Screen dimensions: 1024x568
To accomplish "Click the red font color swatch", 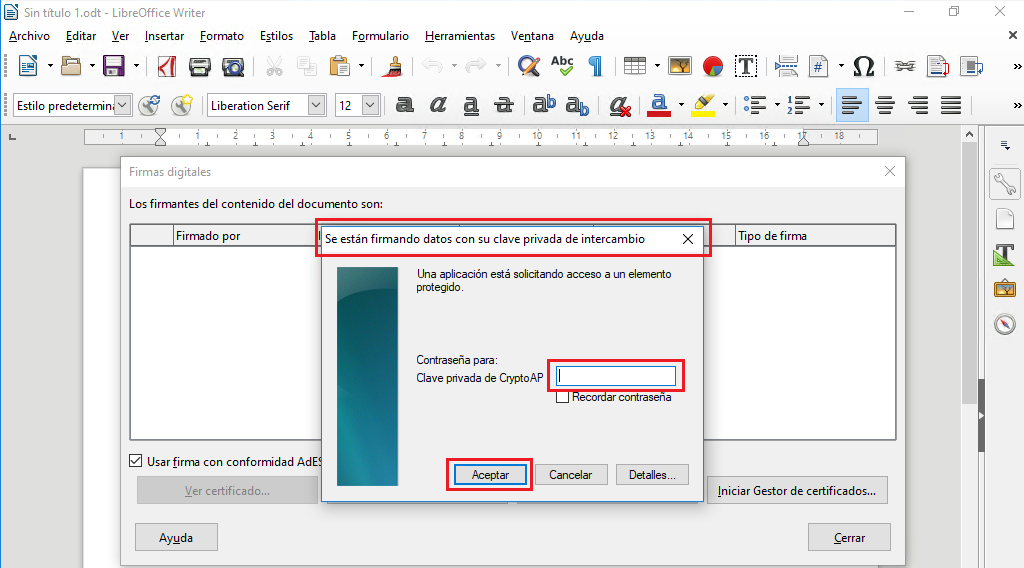I will (658, 105).
